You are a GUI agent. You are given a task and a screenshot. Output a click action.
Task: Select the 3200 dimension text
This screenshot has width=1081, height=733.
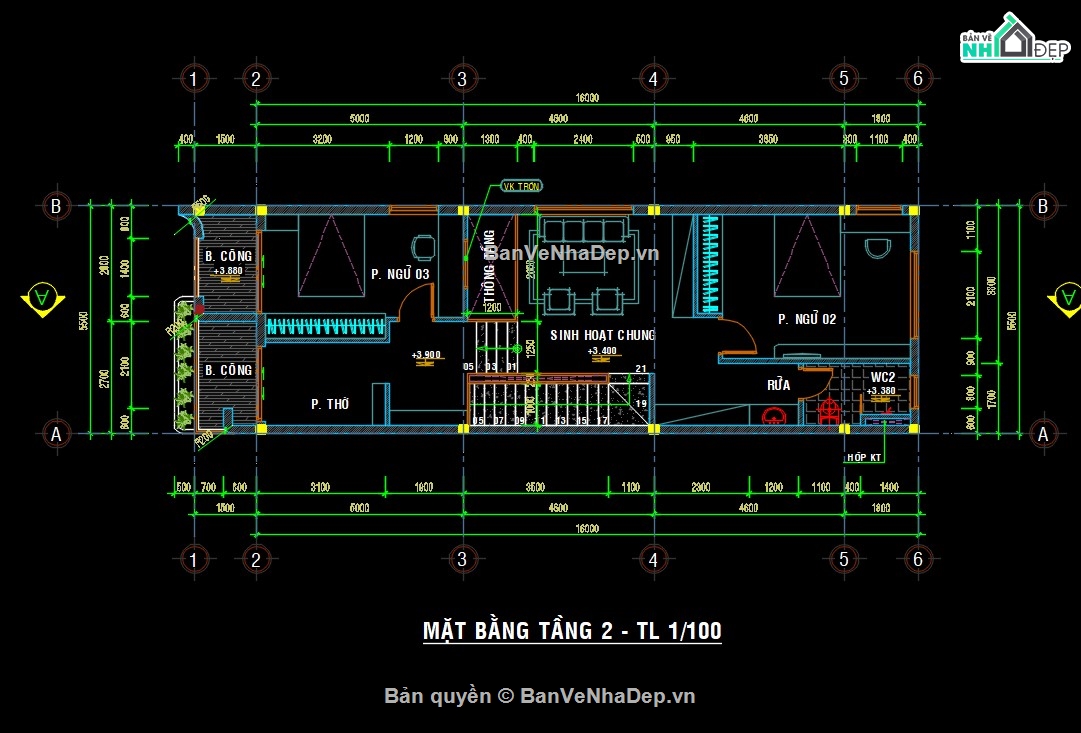pyautogui.click(x=322, y=139)
